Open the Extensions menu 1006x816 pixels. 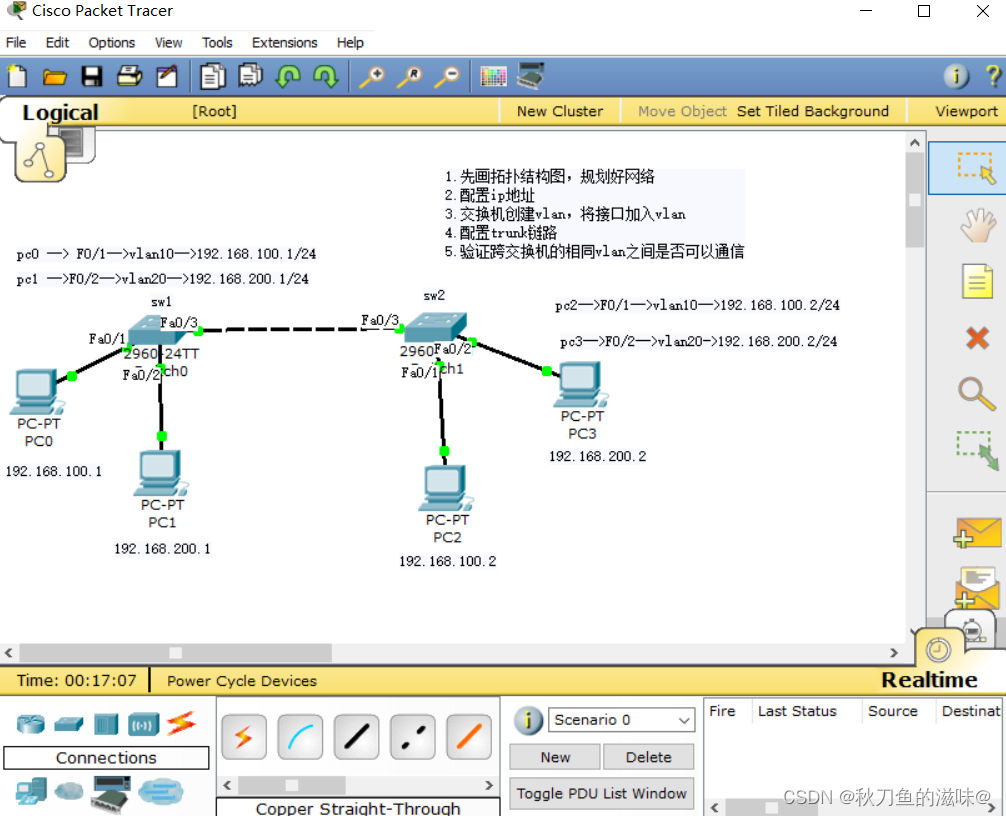point(284,43)
